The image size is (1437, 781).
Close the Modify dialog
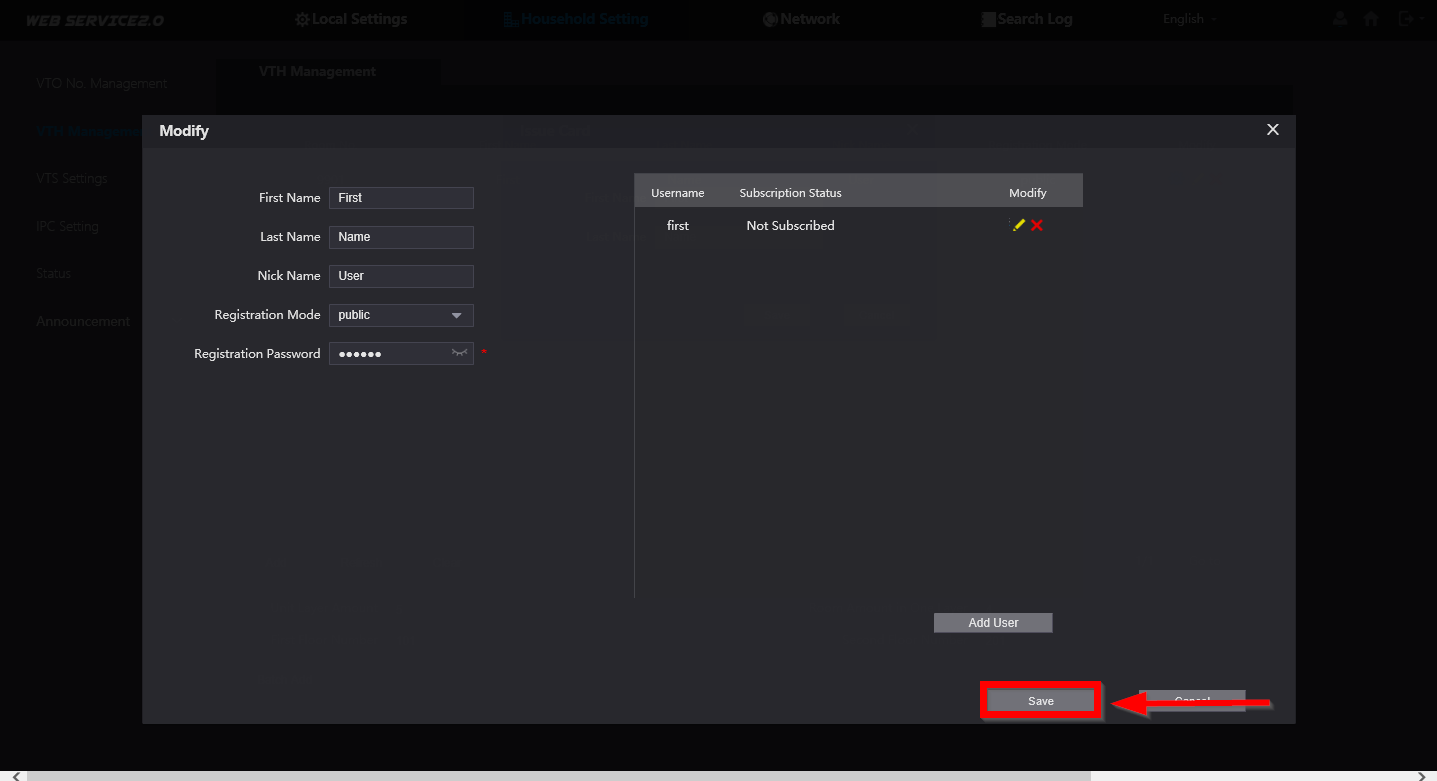[x=1273, y=130]
